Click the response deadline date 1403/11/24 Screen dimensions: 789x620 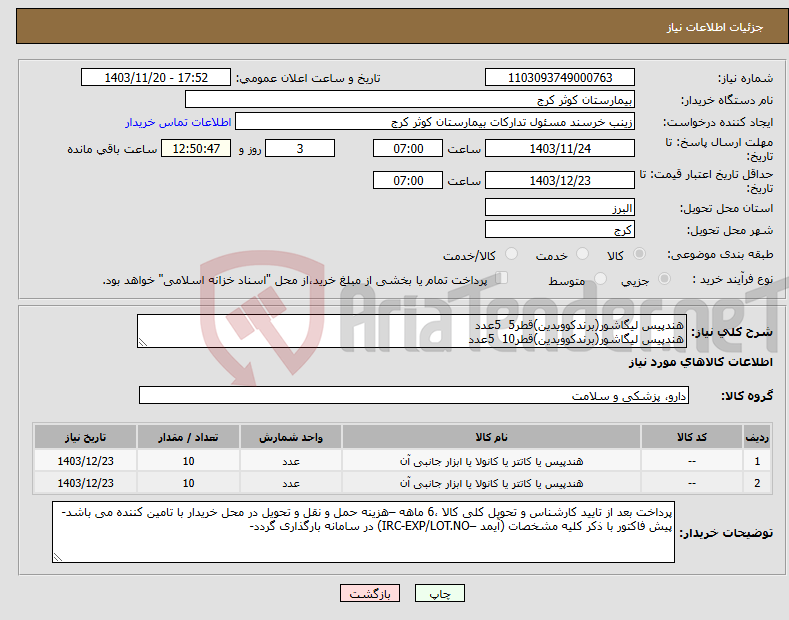[x=560, y=148]
